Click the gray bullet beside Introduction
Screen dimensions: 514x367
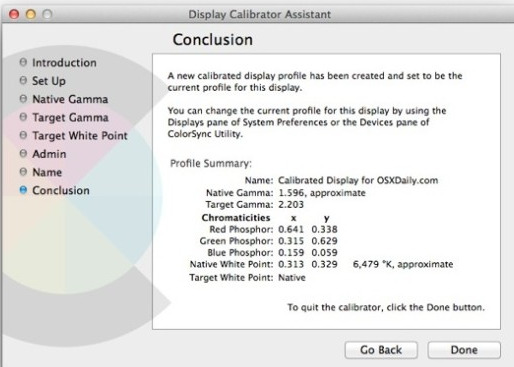tap(23, 62)
